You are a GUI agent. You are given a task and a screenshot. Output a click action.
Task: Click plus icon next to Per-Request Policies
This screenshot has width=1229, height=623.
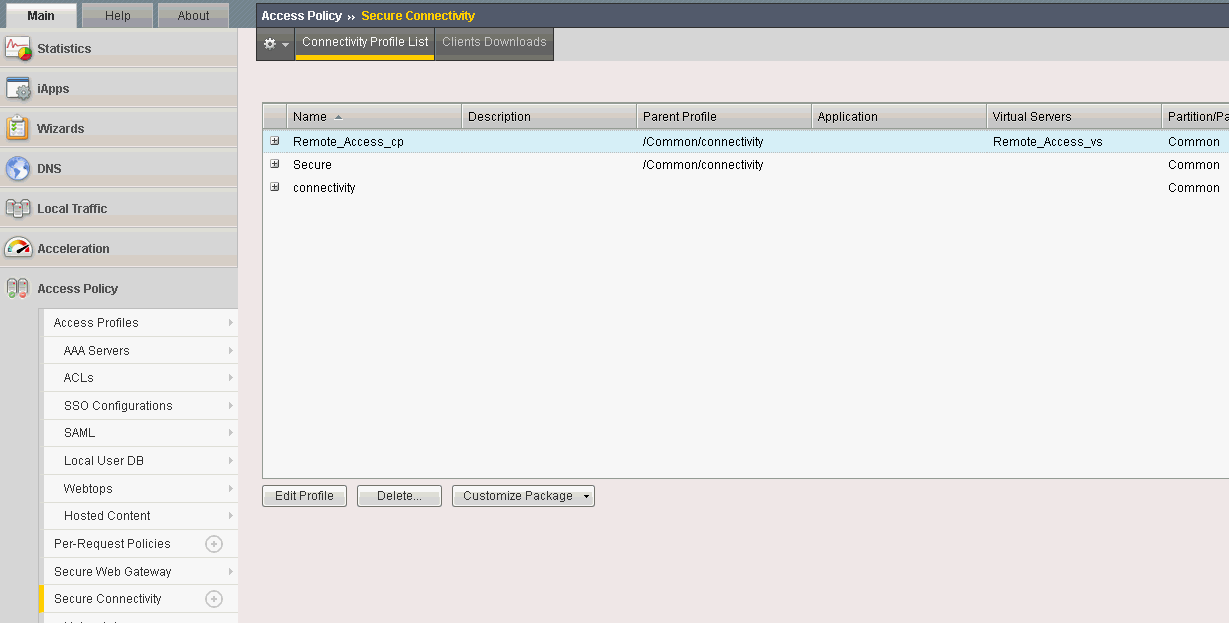coord(213,544)
